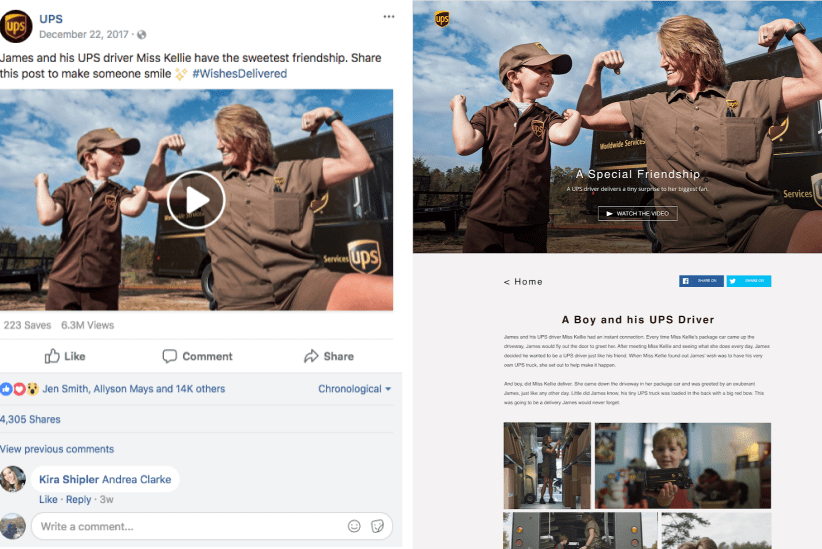Click the 3w comment timestamp

(106, 500)
